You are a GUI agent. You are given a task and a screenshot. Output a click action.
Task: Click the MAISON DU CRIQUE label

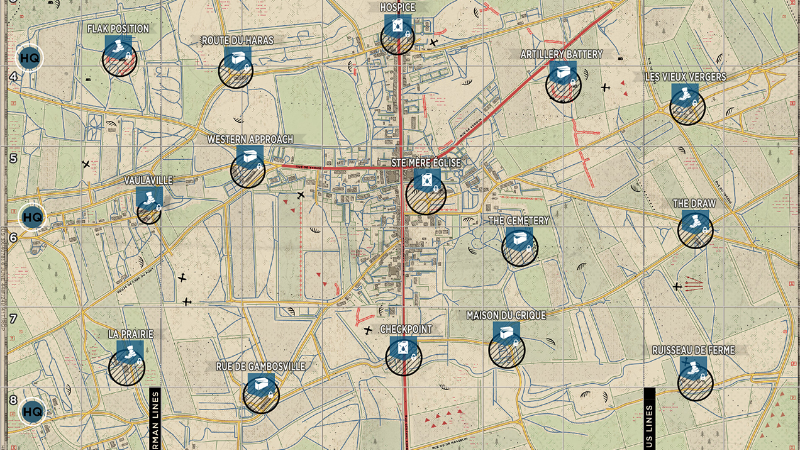point(506,316)
